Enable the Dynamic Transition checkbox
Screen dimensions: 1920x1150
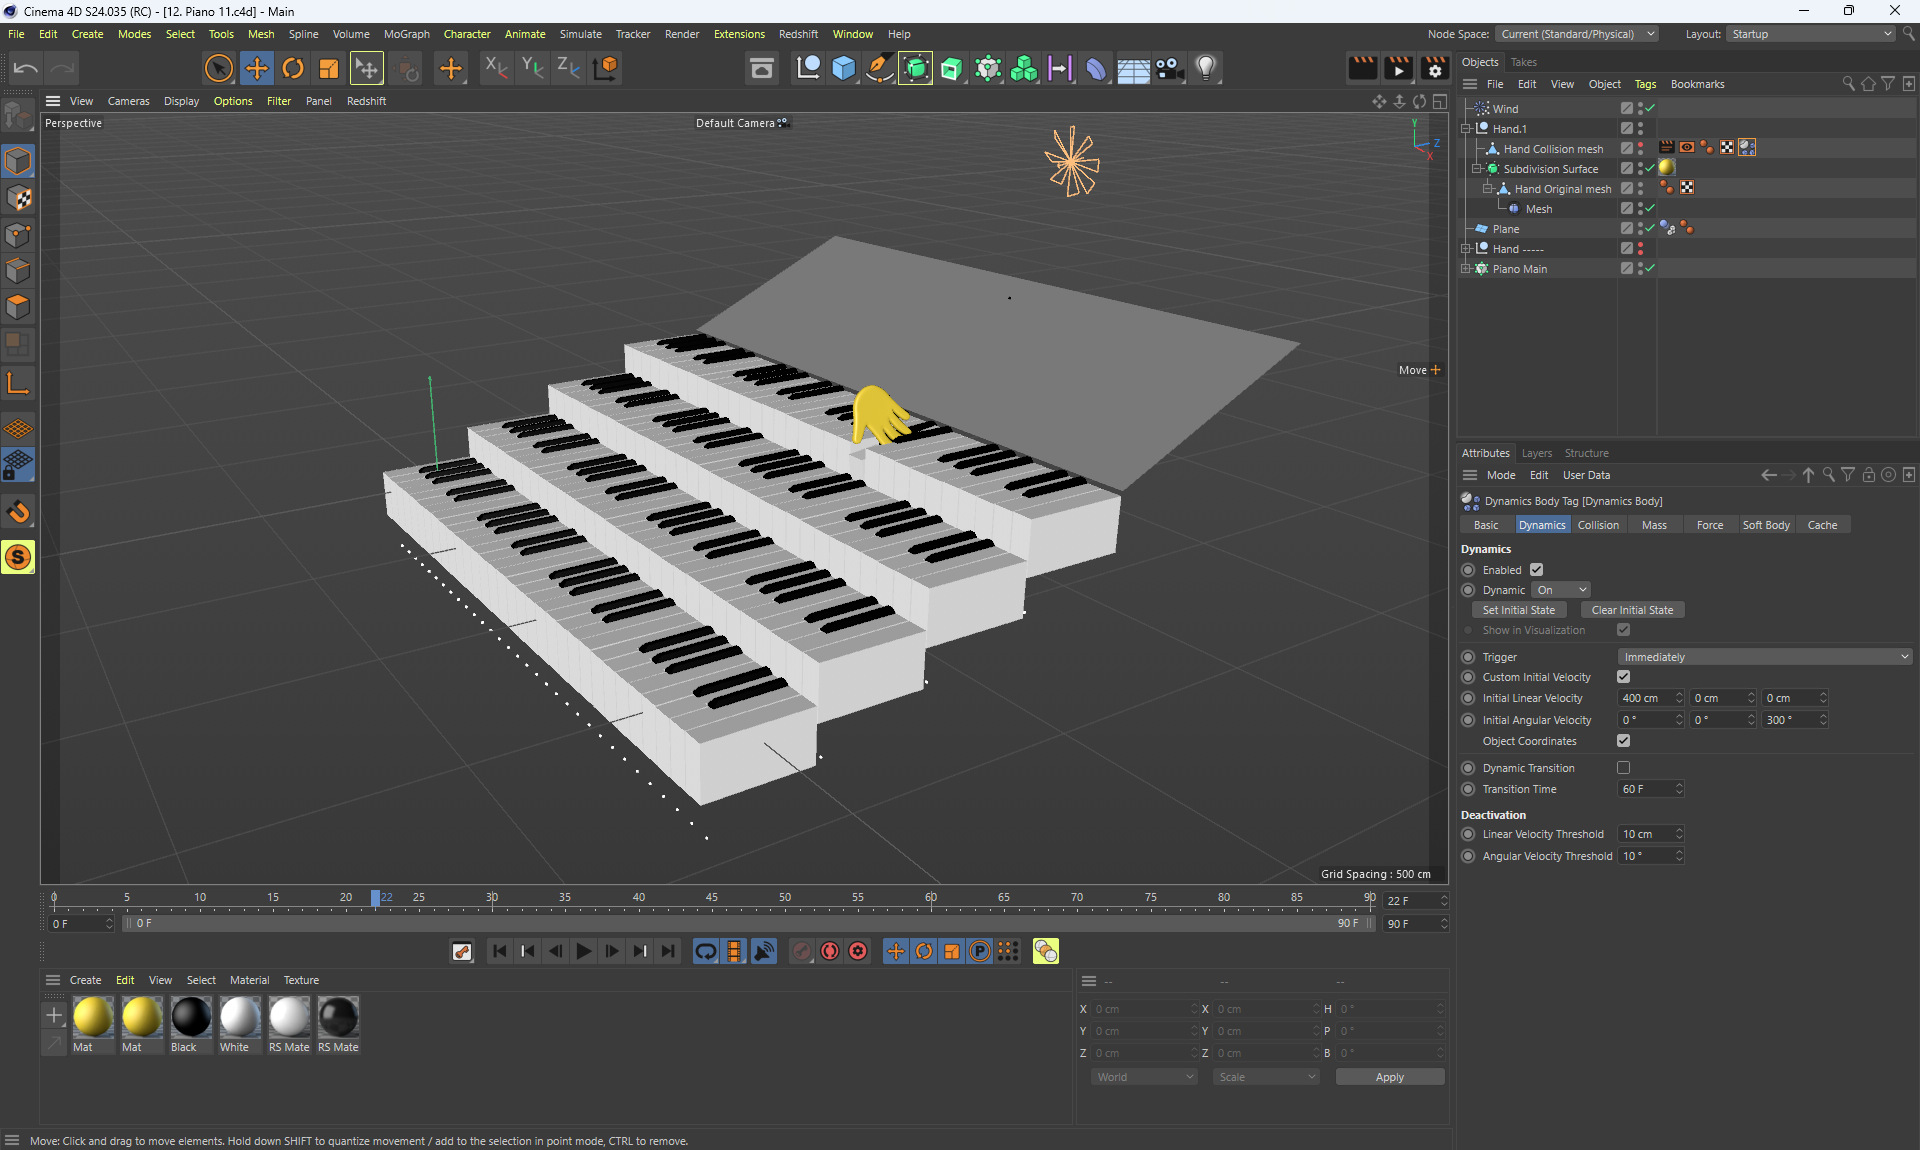pyautogui.click(x=1623, y=768)
